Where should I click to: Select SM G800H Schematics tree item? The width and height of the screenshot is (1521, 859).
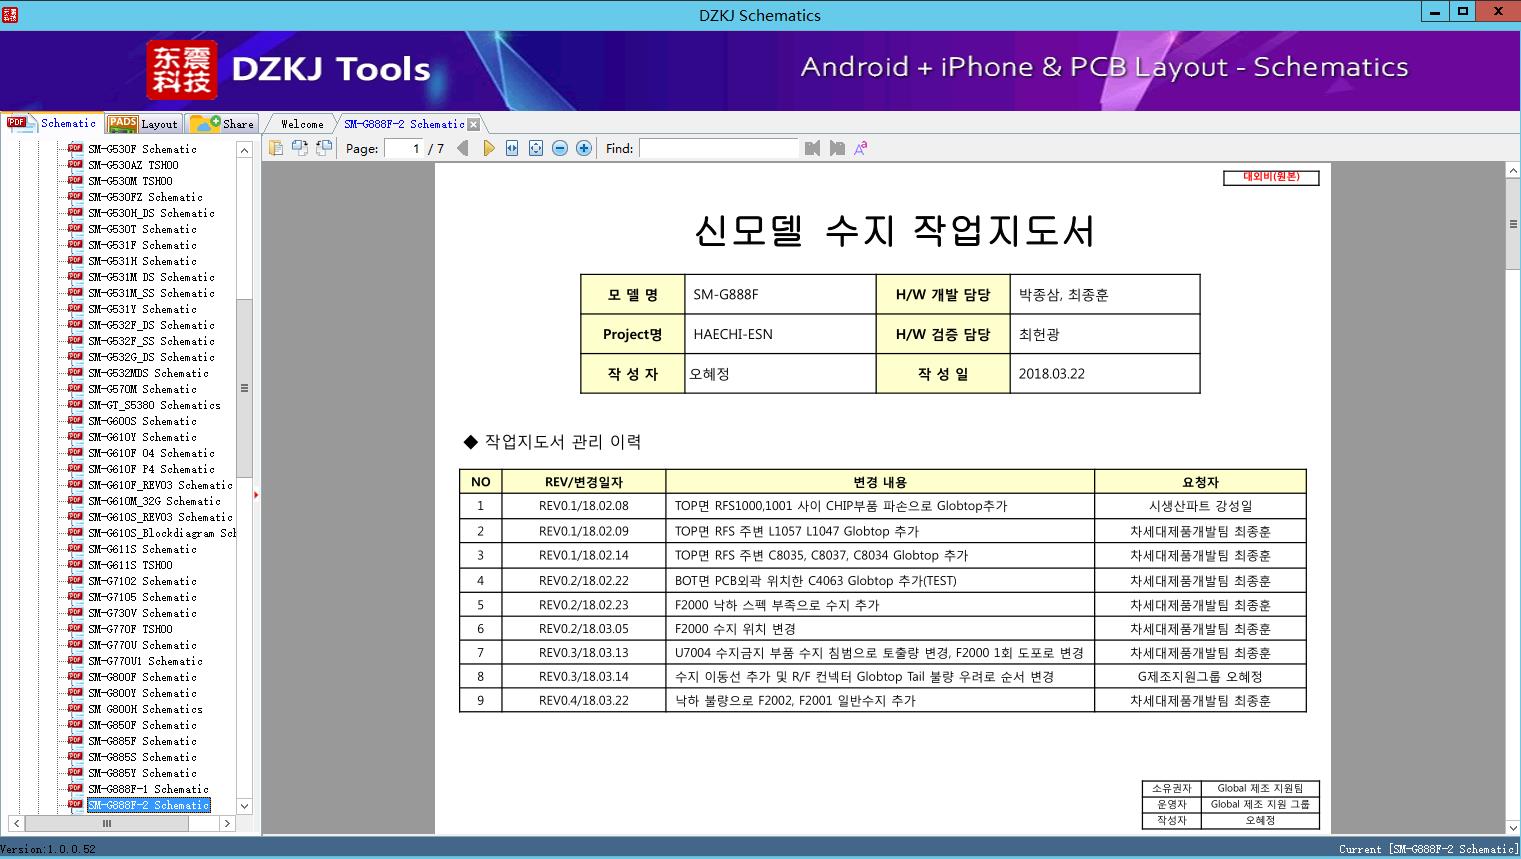click(x=145, y=709)
